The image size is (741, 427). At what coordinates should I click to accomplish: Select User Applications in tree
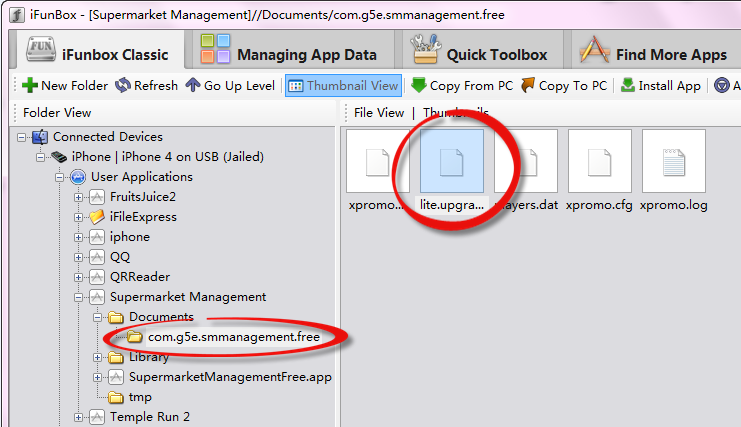click(142, 177)
